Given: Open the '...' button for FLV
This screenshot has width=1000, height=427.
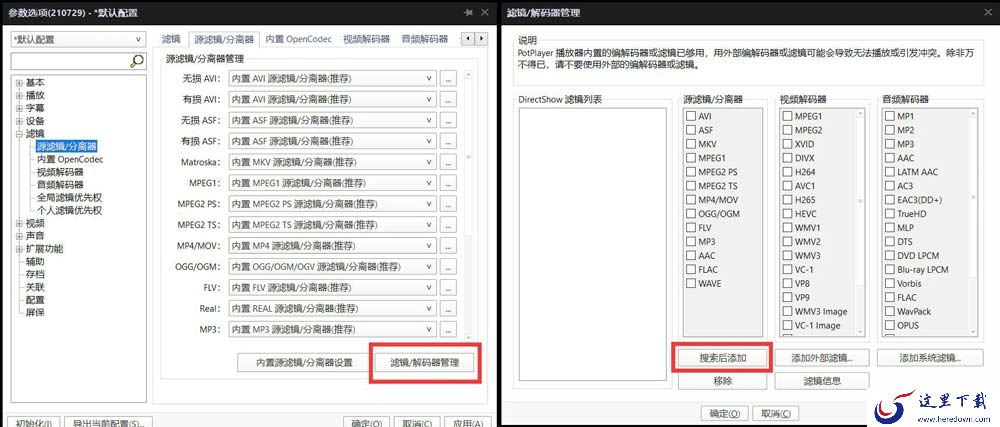Looking at the screenshot, I should [x=449, y=288].
